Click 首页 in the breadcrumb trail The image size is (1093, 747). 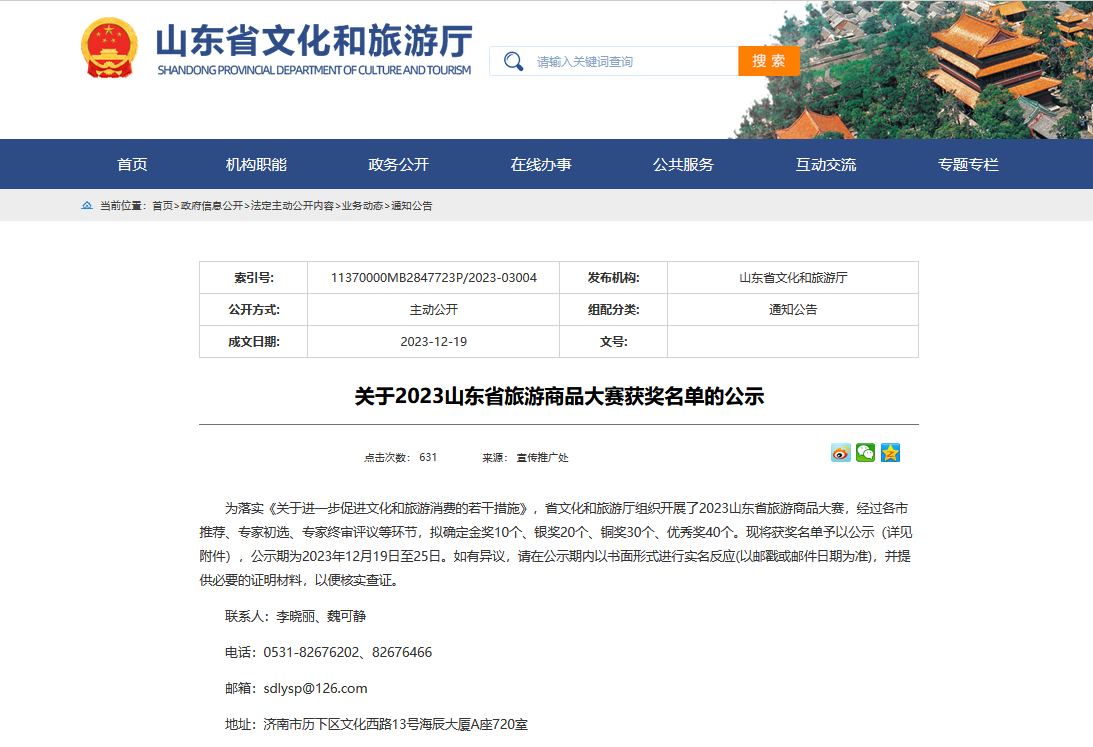coord(162,206)
